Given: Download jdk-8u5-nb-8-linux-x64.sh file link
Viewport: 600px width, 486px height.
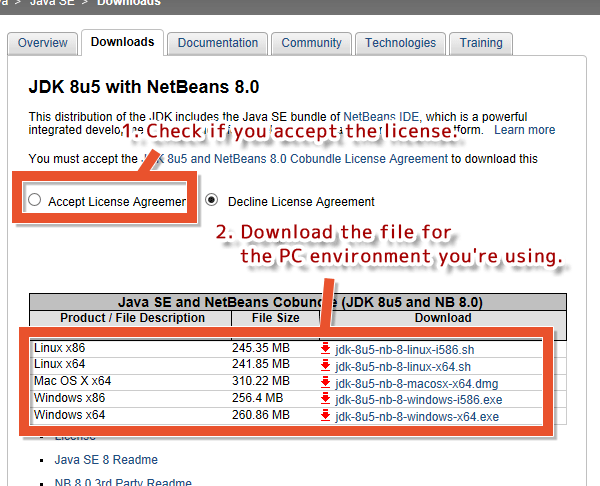Looking at the screenshot, I should (x=403, y=367).
